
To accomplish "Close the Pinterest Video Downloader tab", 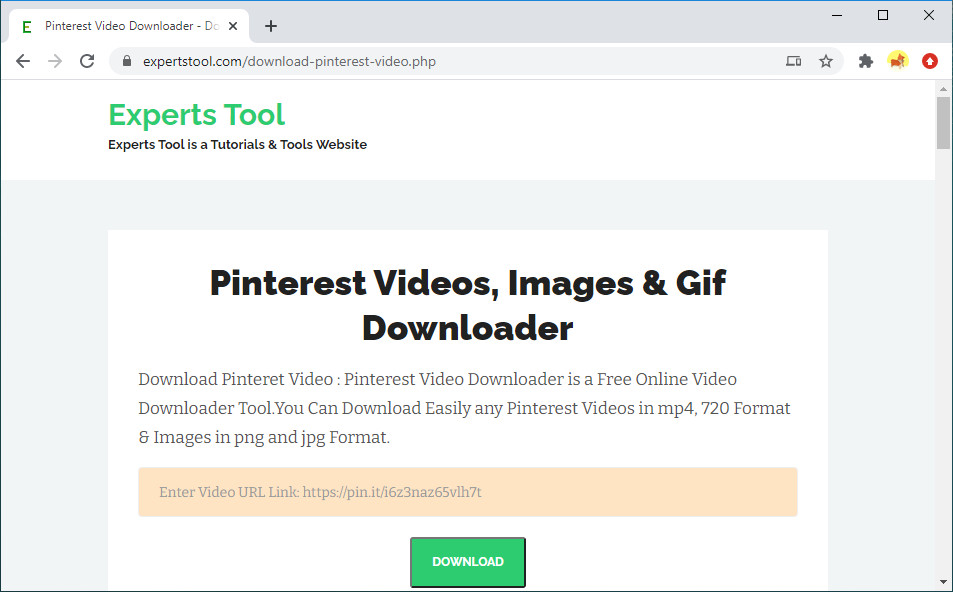I will click(233, 26).
